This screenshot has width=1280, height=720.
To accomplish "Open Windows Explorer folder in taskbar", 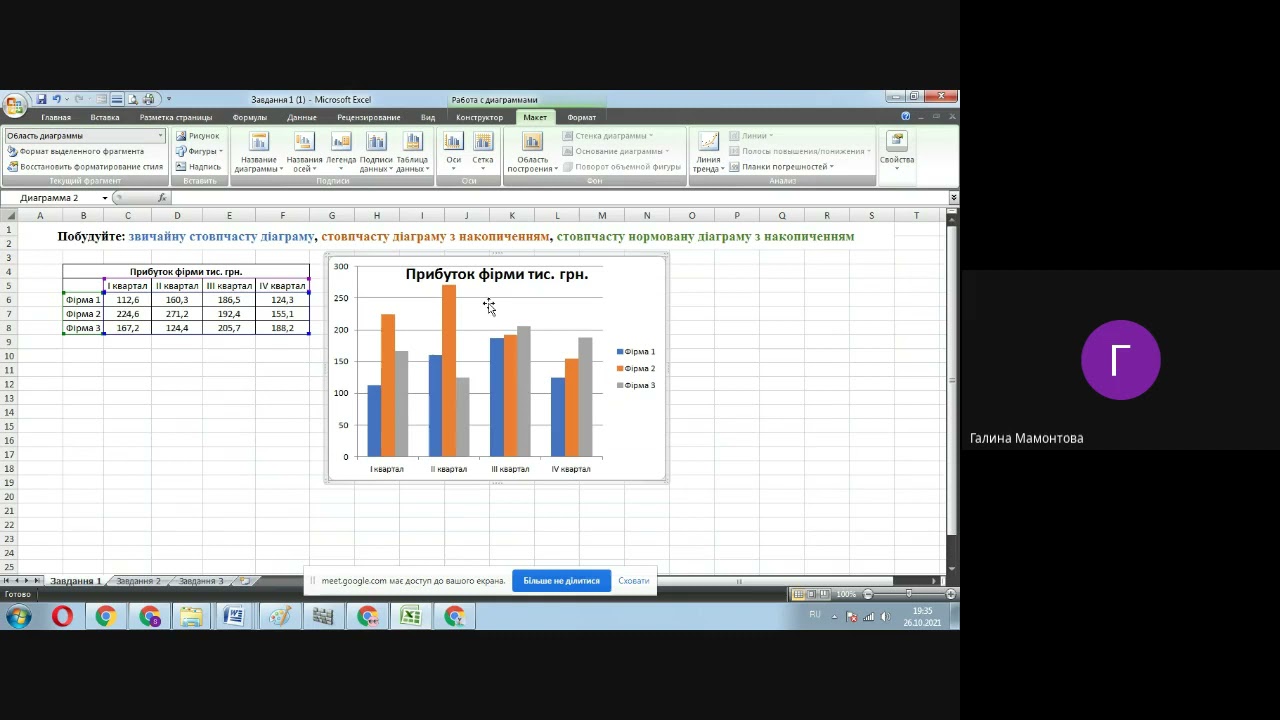I will [191, 616].
